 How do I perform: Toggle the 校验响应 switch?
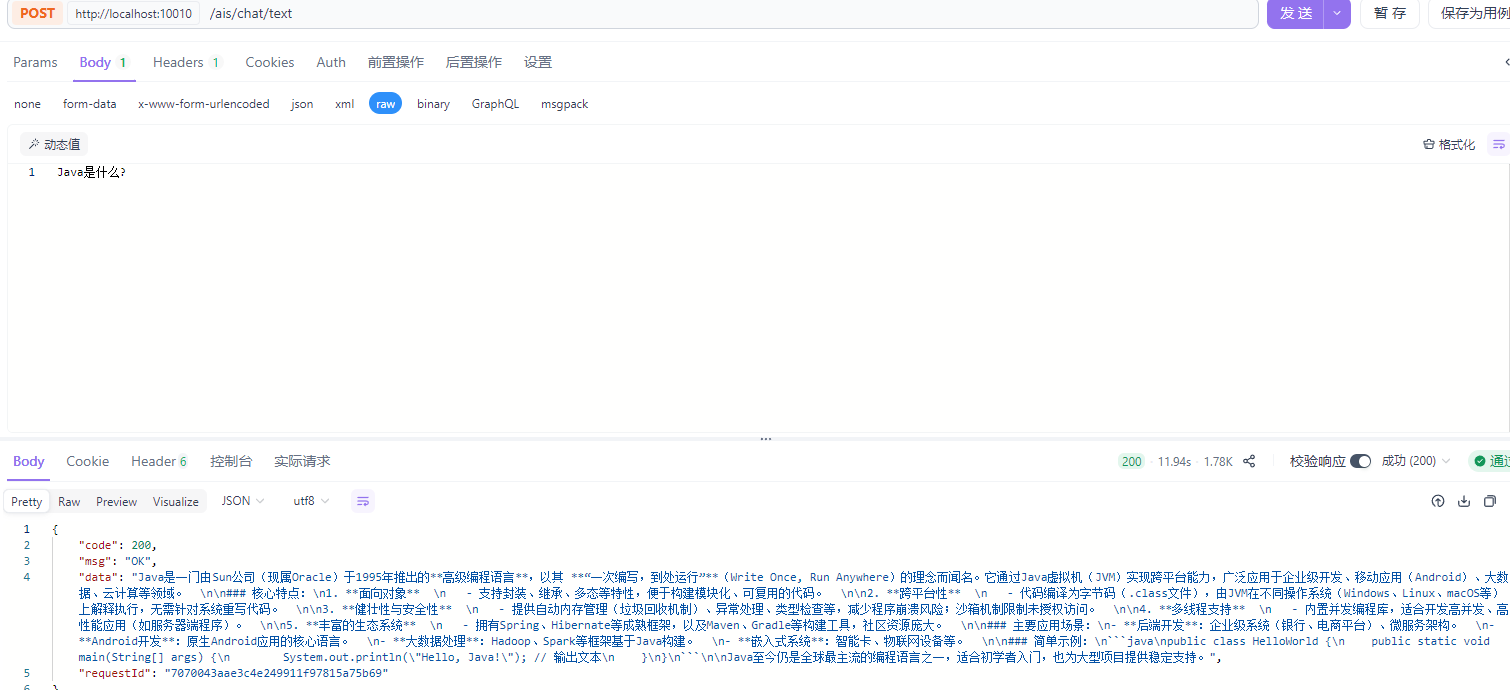1360,461
